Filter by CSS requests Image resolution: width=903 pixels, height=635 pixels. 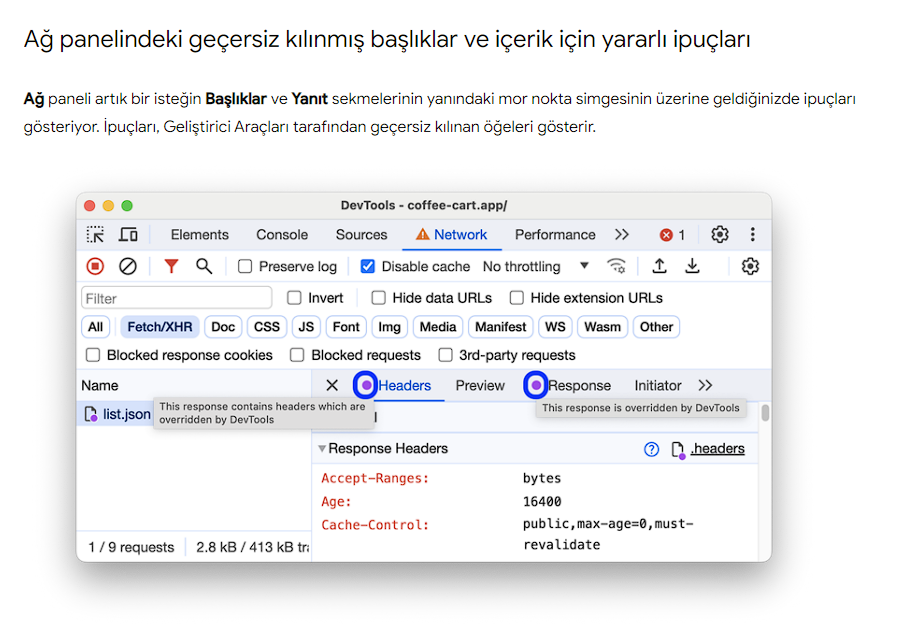[267, 327]
